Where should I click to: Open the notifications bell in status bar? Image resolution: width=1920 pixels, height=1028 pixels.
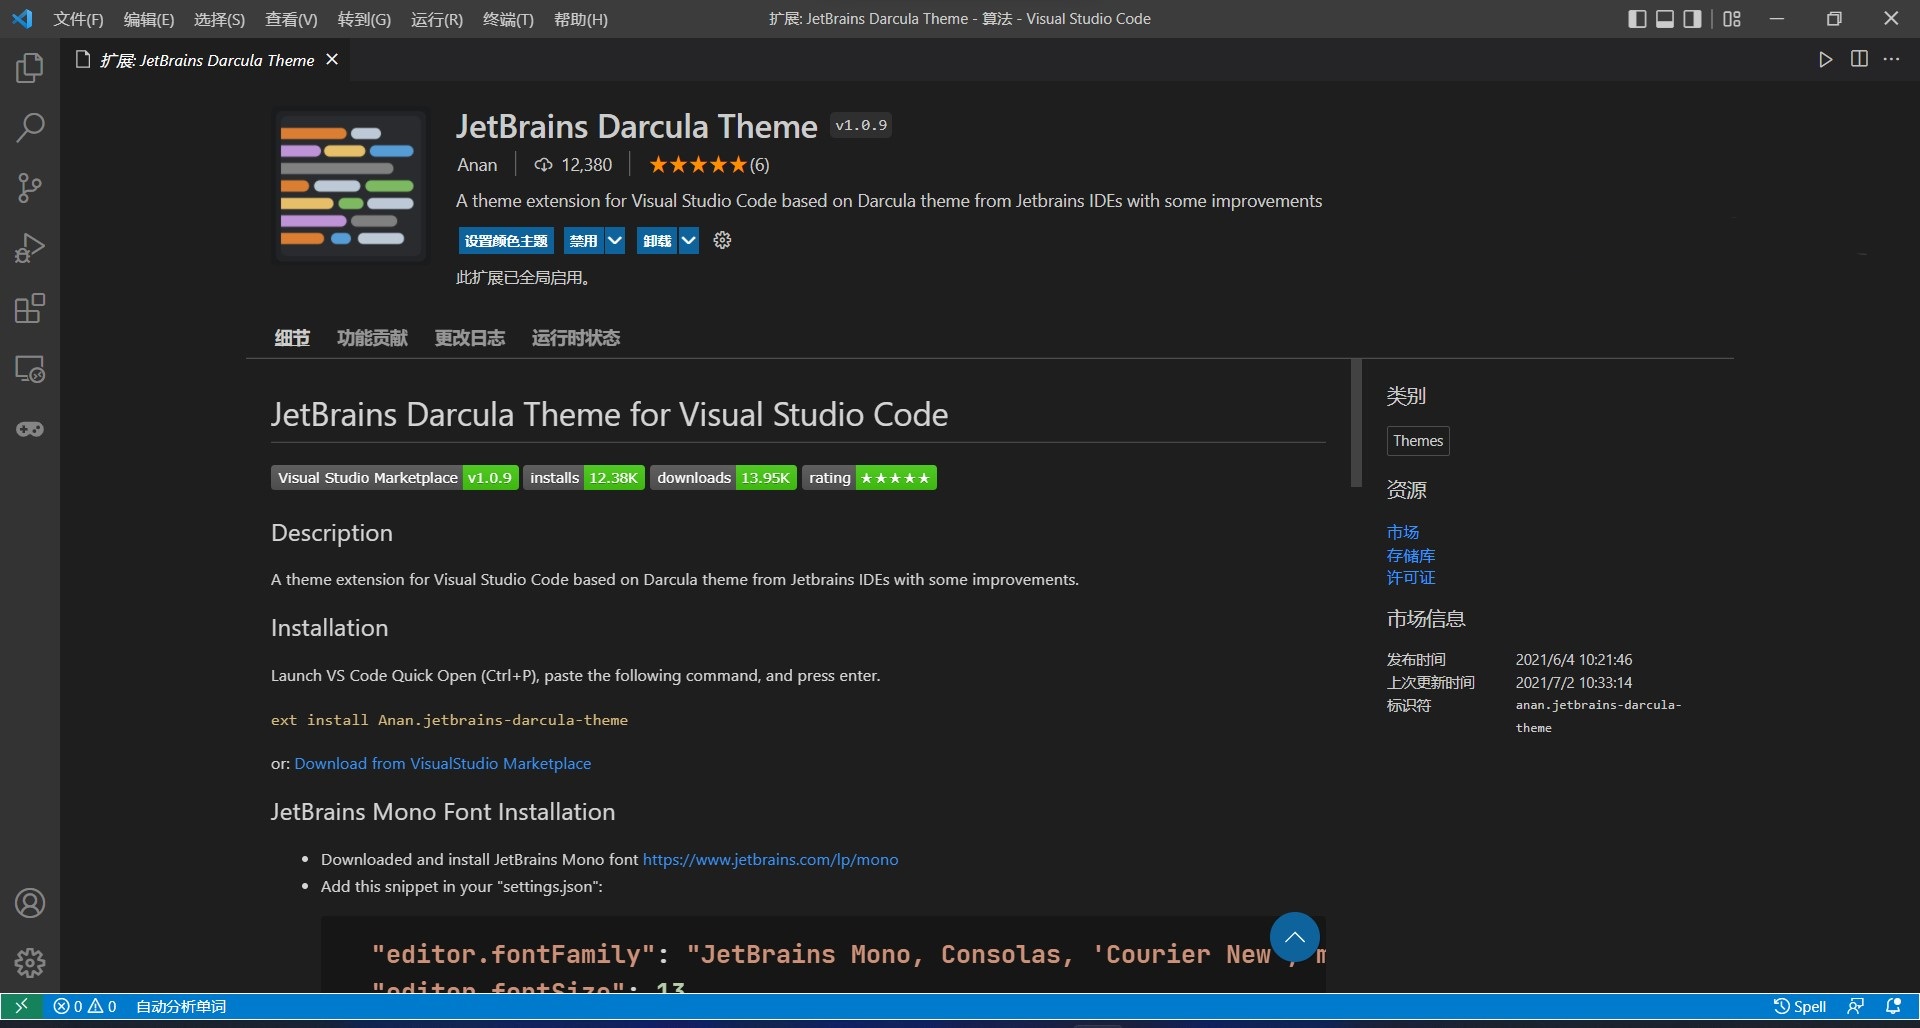[1895, 1006]
